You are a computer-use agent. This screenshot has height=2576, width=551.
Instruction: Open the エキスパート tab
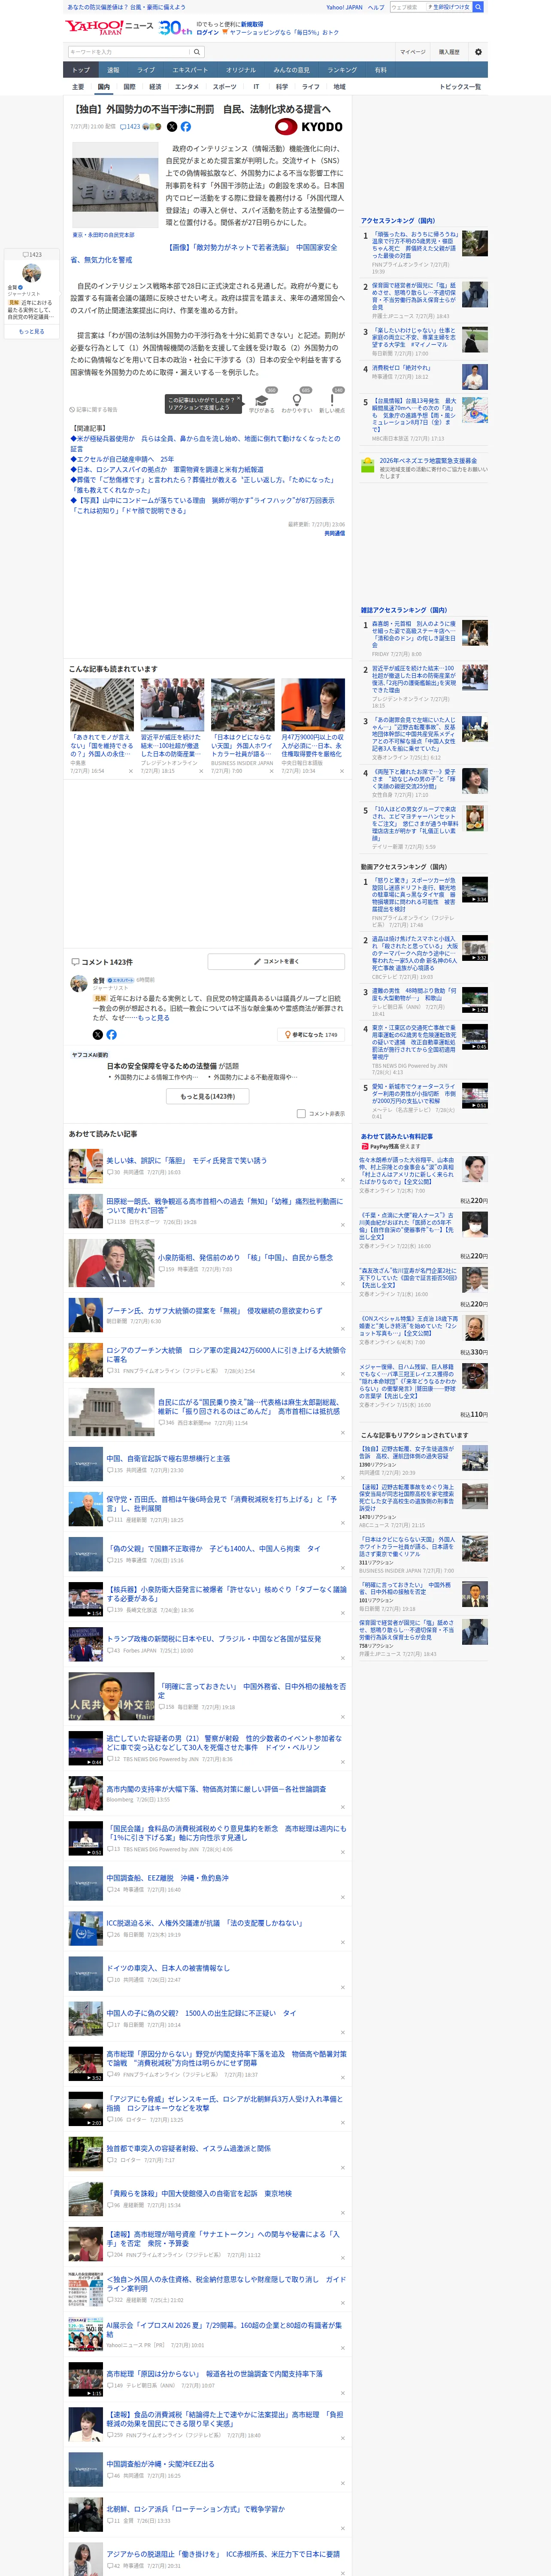tap(190, 70)
